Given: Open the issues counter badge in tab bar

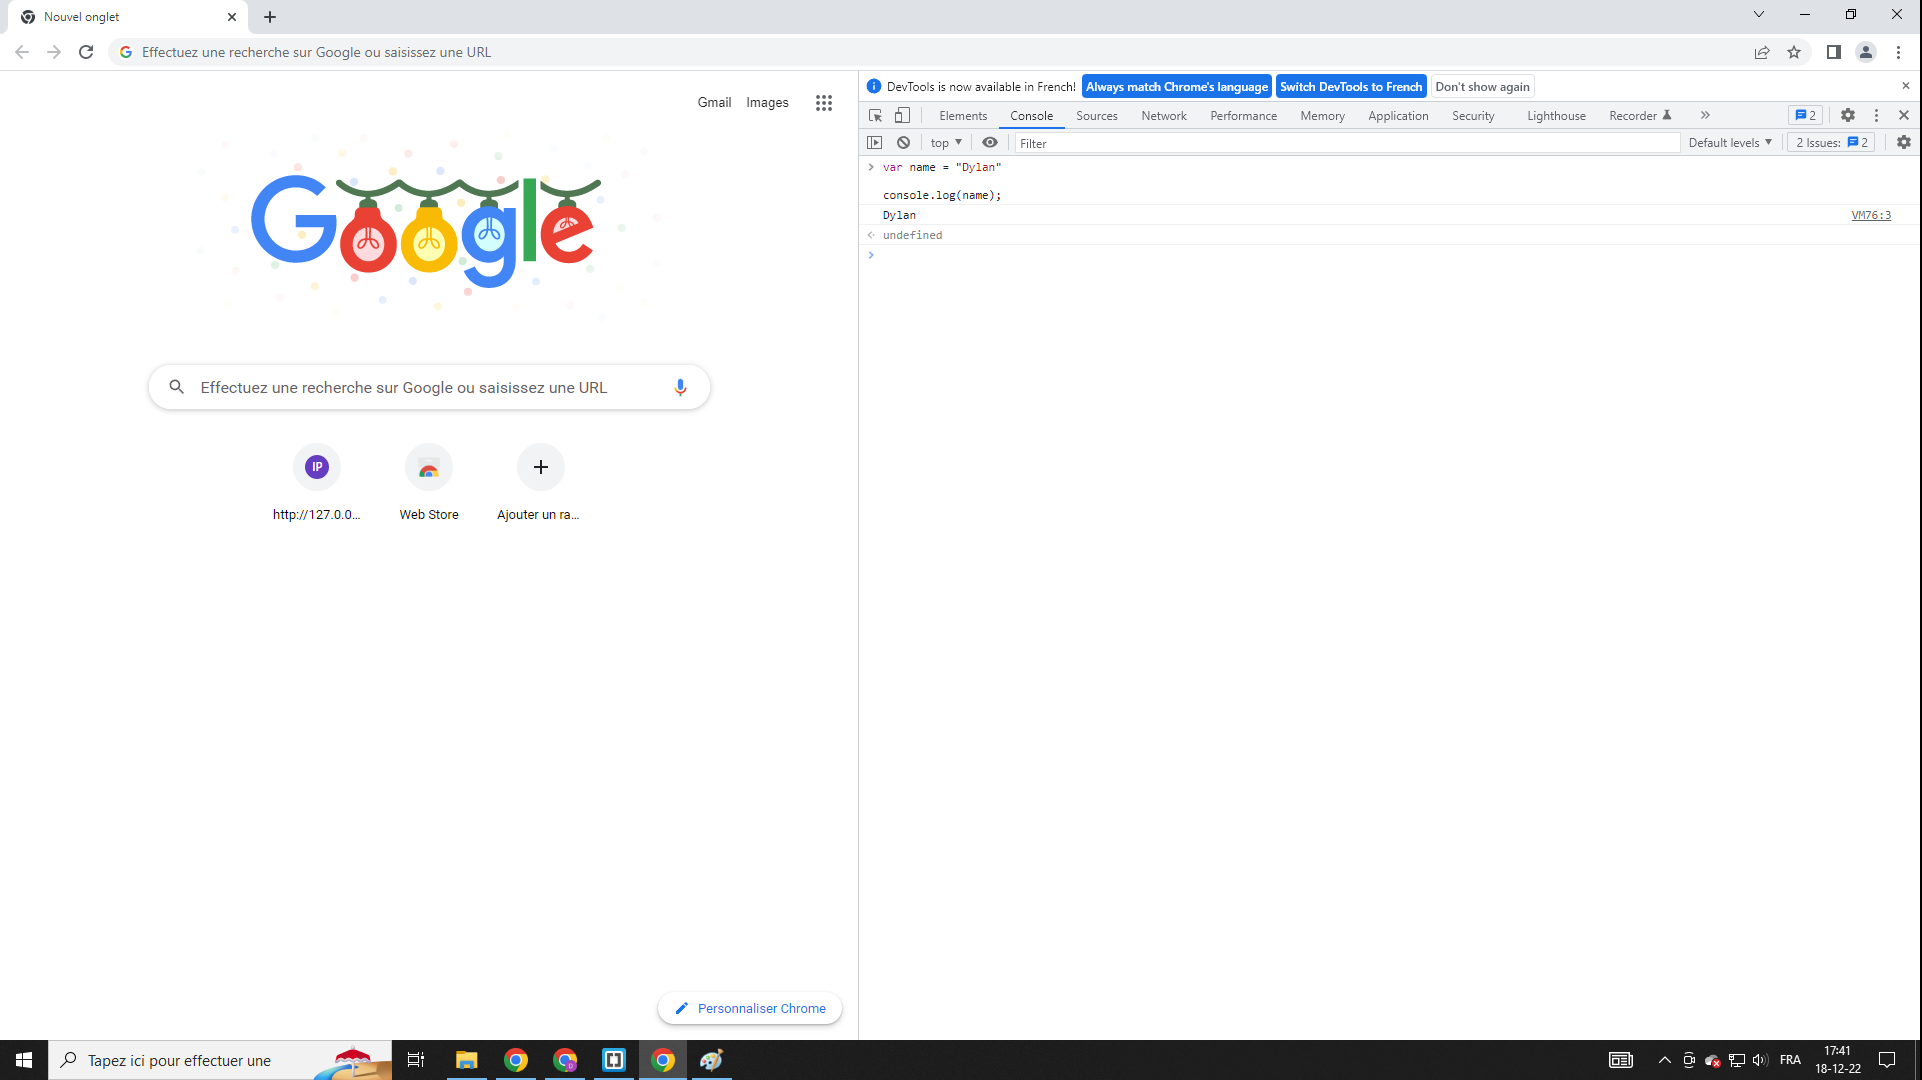Looking at the screenshot, I should click(1806, 115).
